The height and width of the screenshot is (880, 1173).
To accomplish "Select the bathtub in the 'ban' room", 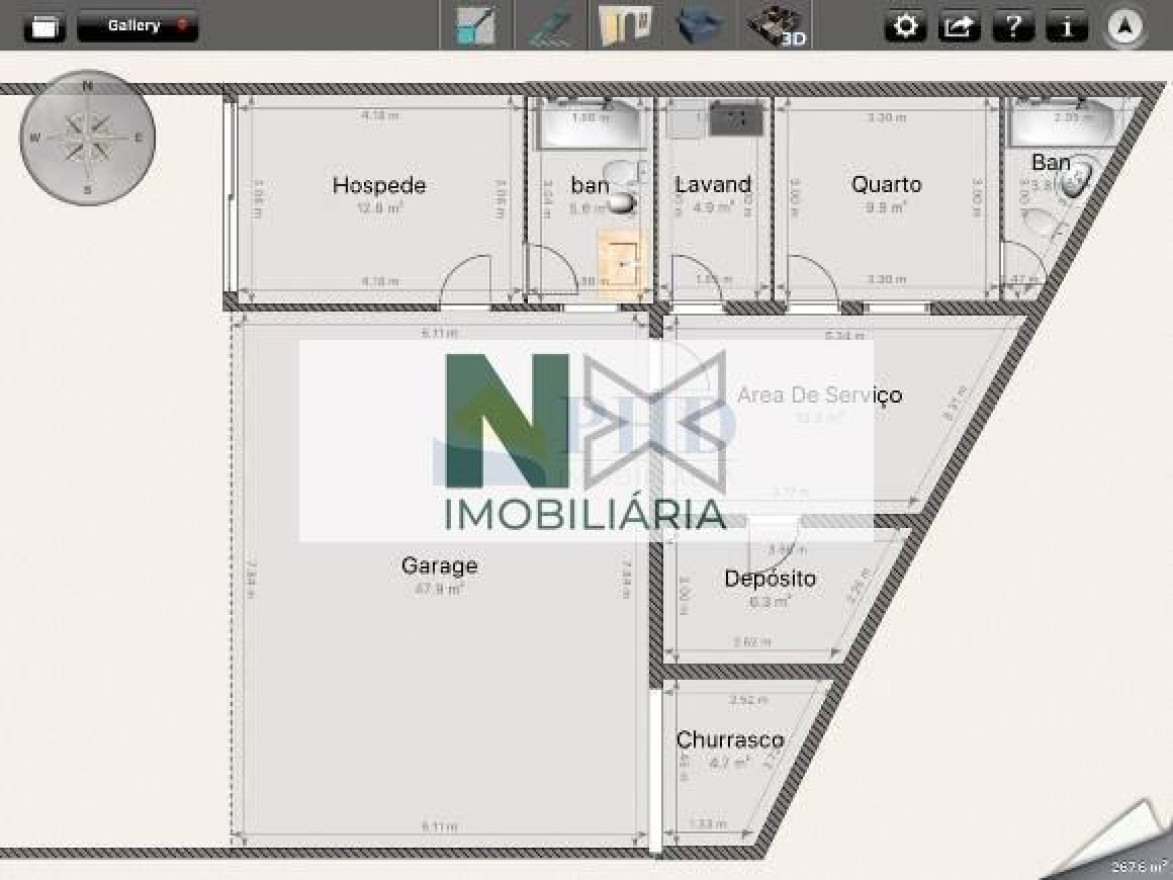I will tap(590, 123).
